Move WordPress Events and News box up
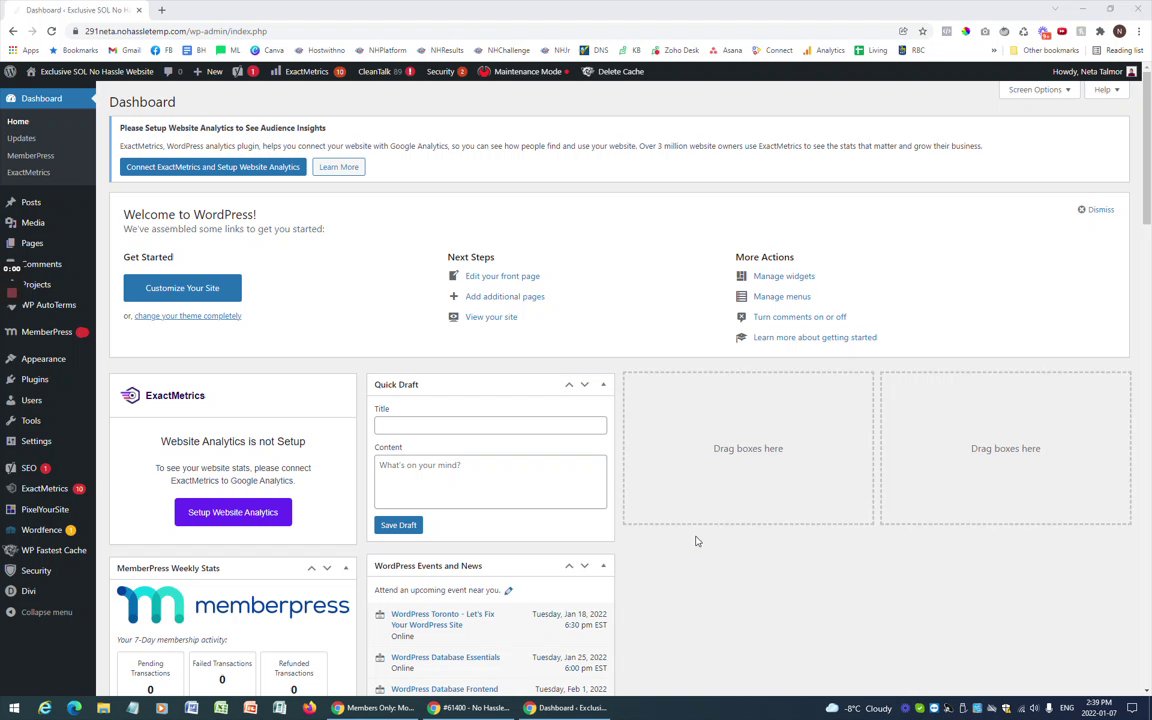 [x=569, y=566]
